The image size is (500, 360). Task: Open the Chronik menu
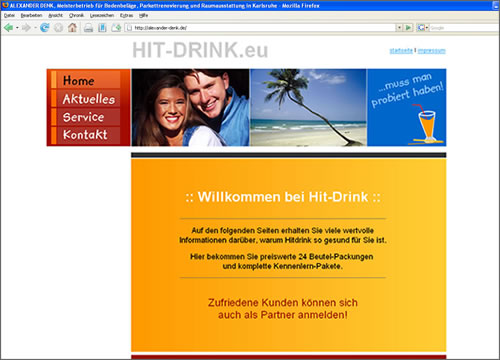[76, 15]
